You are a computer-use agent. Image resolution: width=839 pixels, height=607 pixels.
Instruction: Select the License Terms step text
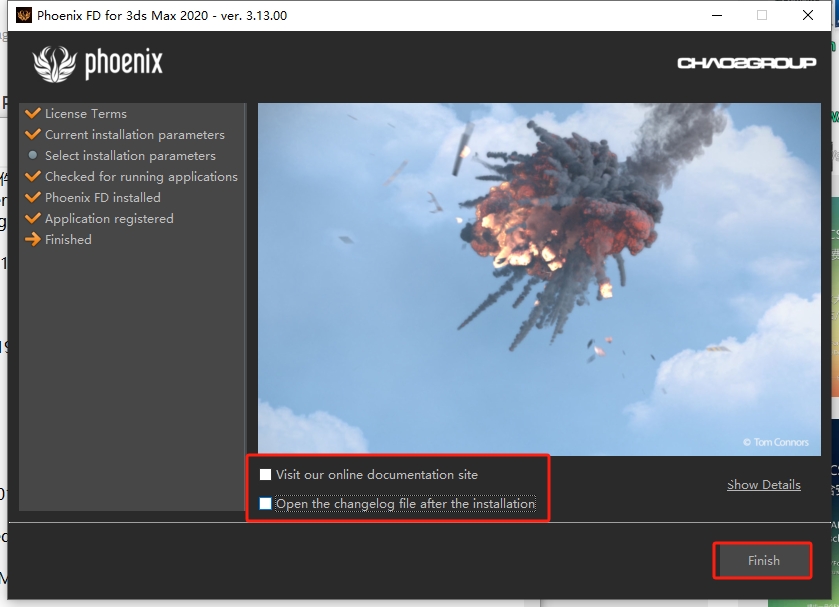(86, 113)
